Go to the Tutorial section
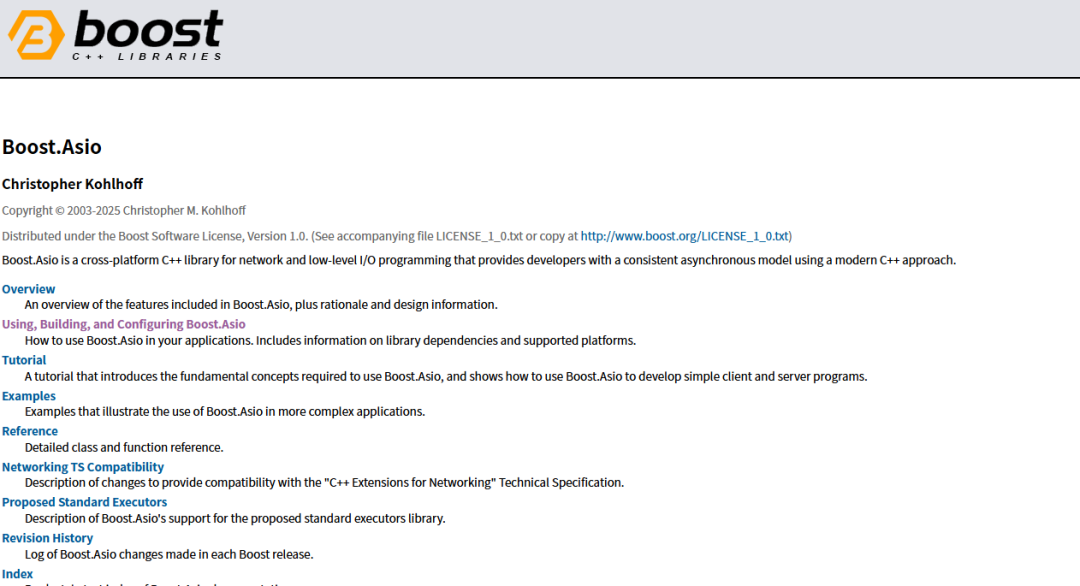Screen dimensions: 1080x586 point(24,360)
